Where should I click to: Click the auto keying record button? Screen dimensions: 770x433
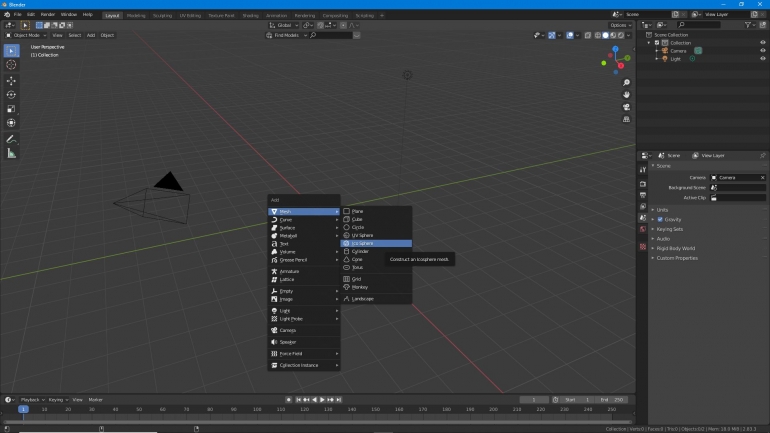[x=289, y=400]
